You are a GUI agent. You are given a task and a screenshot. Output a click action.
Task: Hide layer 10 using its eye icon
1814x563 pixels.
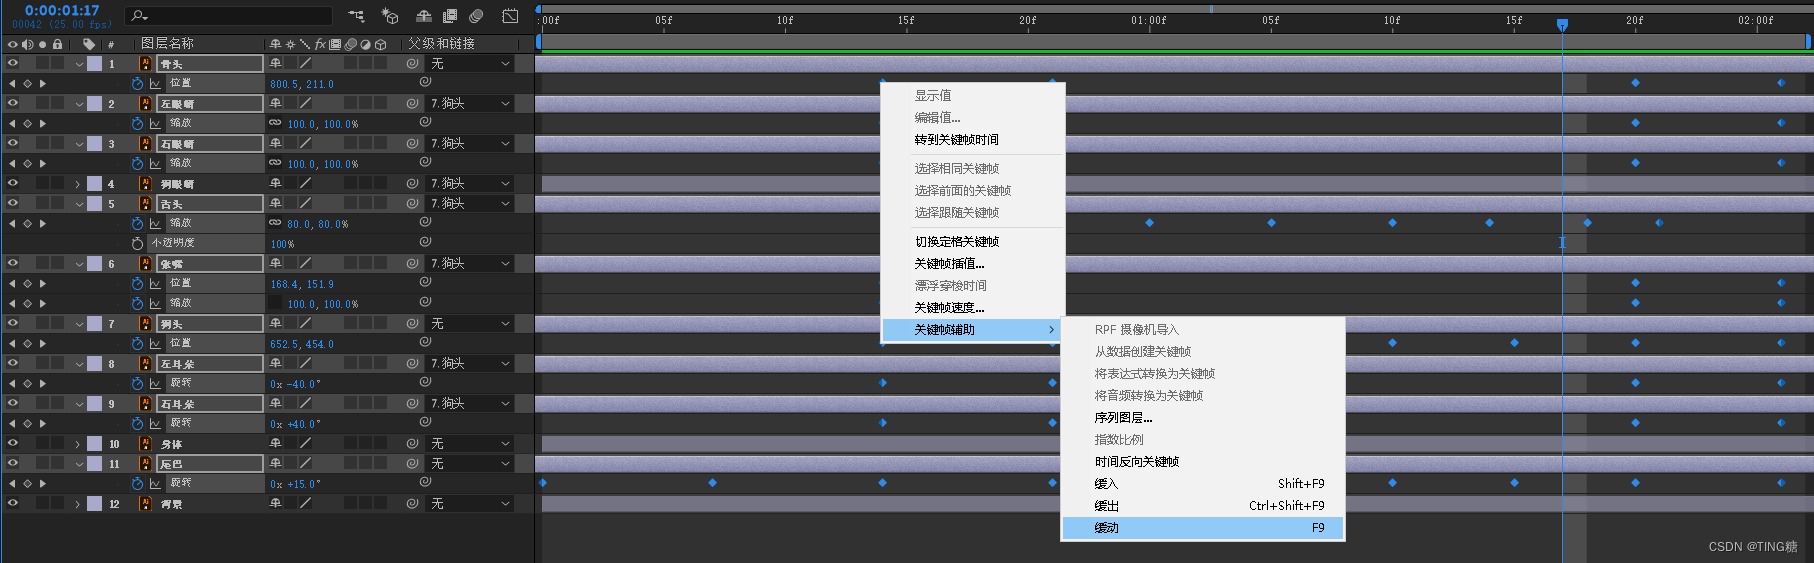click(x=13, y=444)
